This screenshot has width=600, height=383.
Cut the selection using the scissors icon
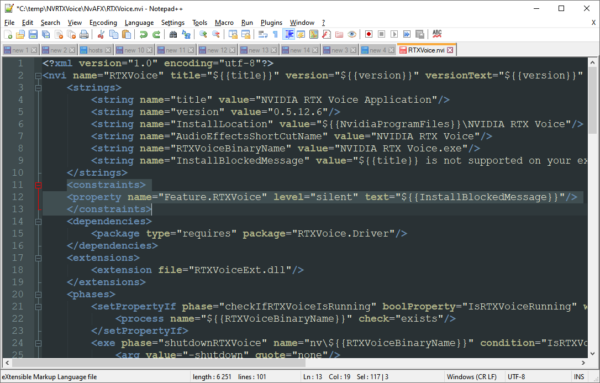[x=101, y=34]
